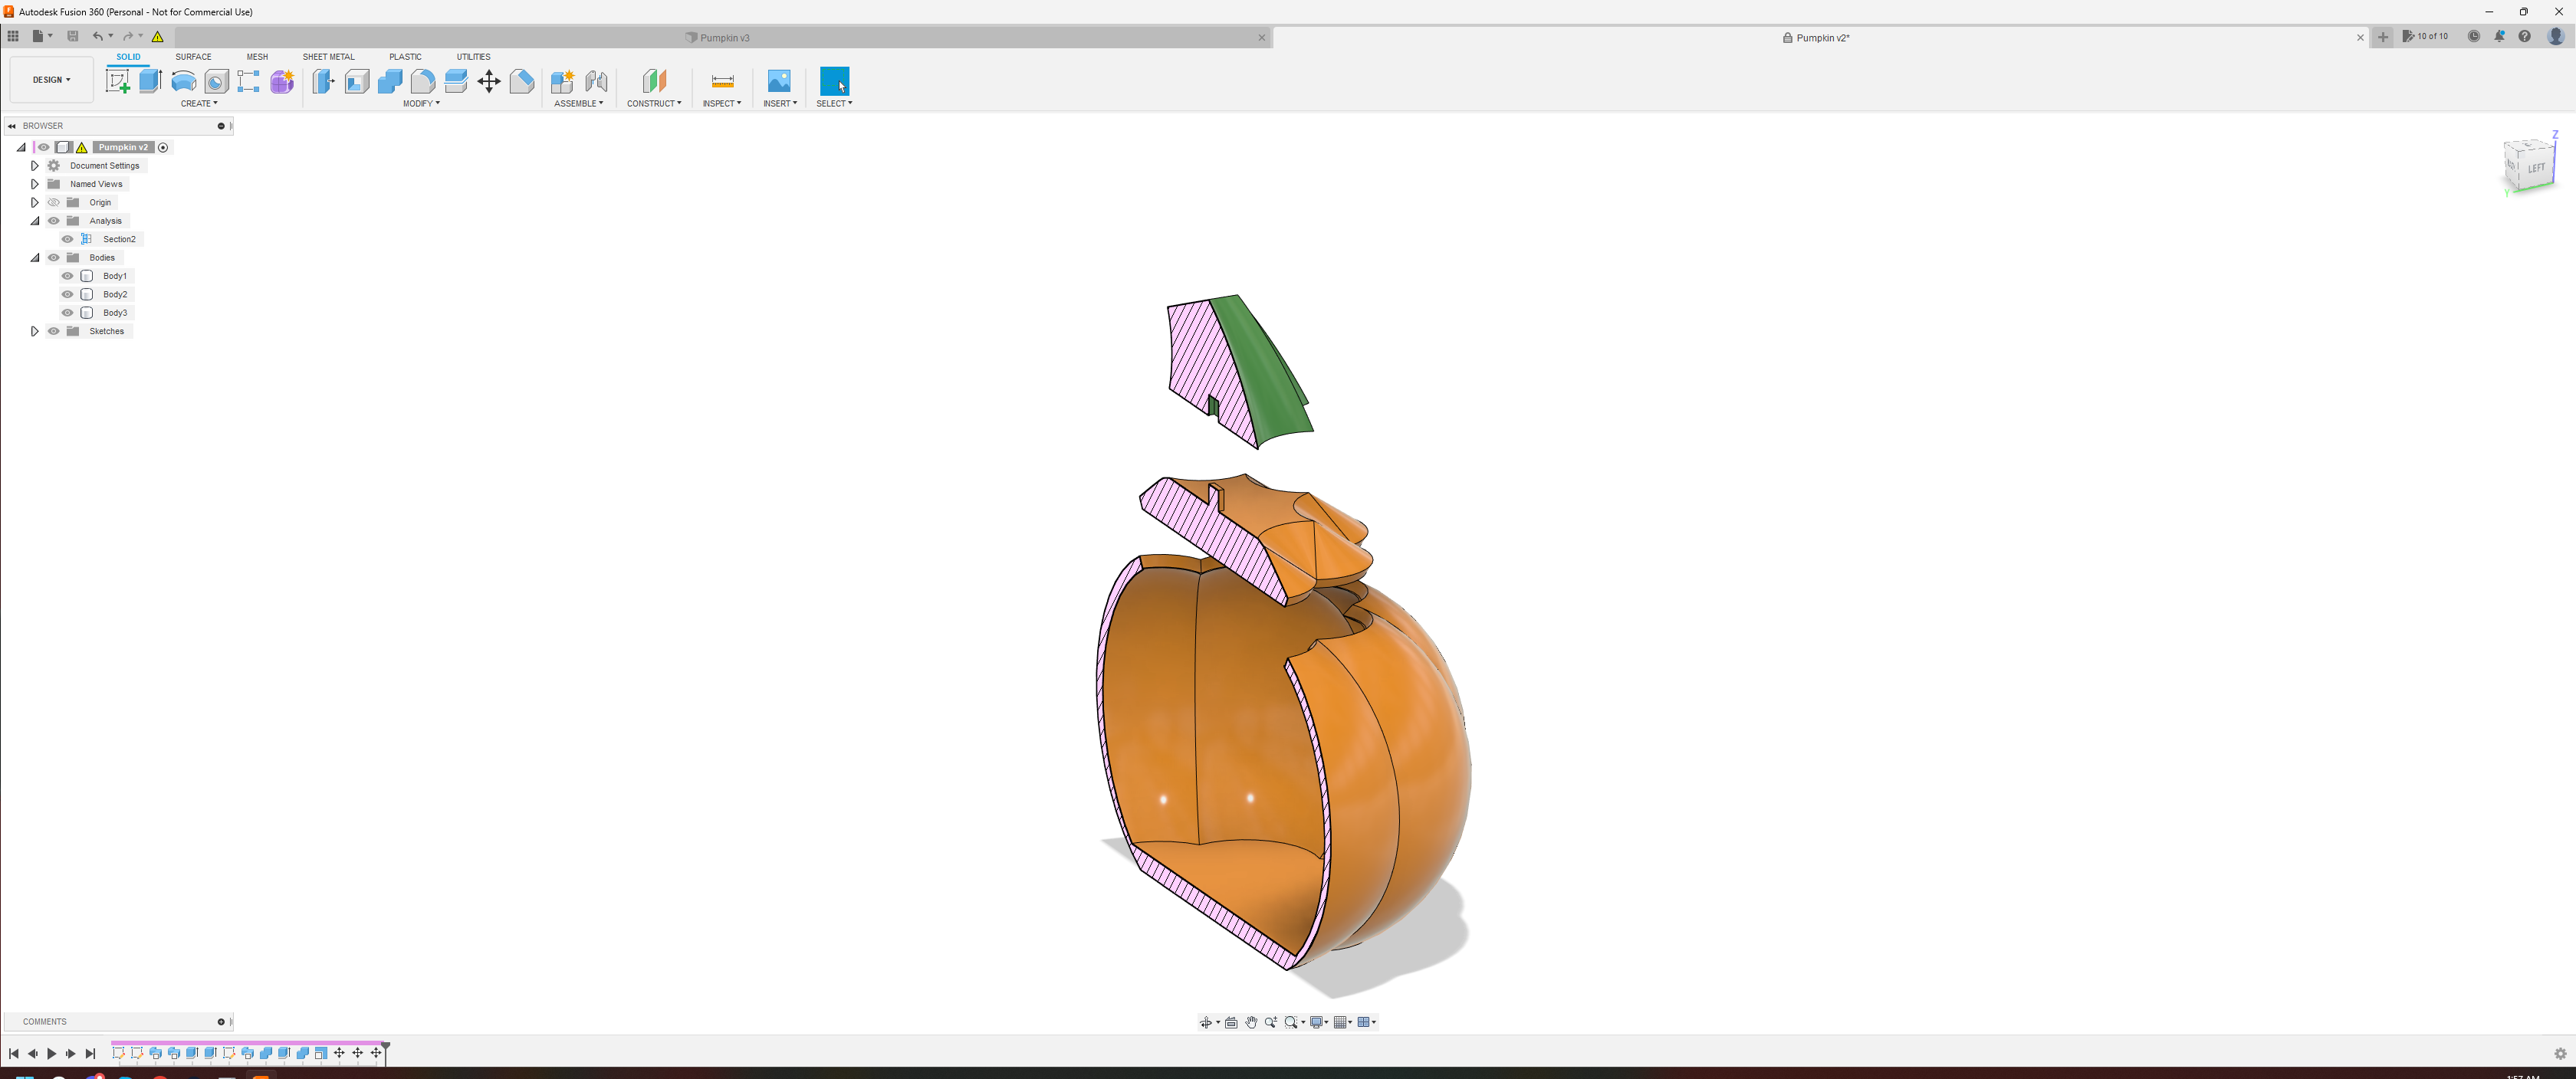Image resolution: width=2576 pixels, height=1079 pixels.
Task: Click the Measure icon in Inspect
Action: pos(722,81)
